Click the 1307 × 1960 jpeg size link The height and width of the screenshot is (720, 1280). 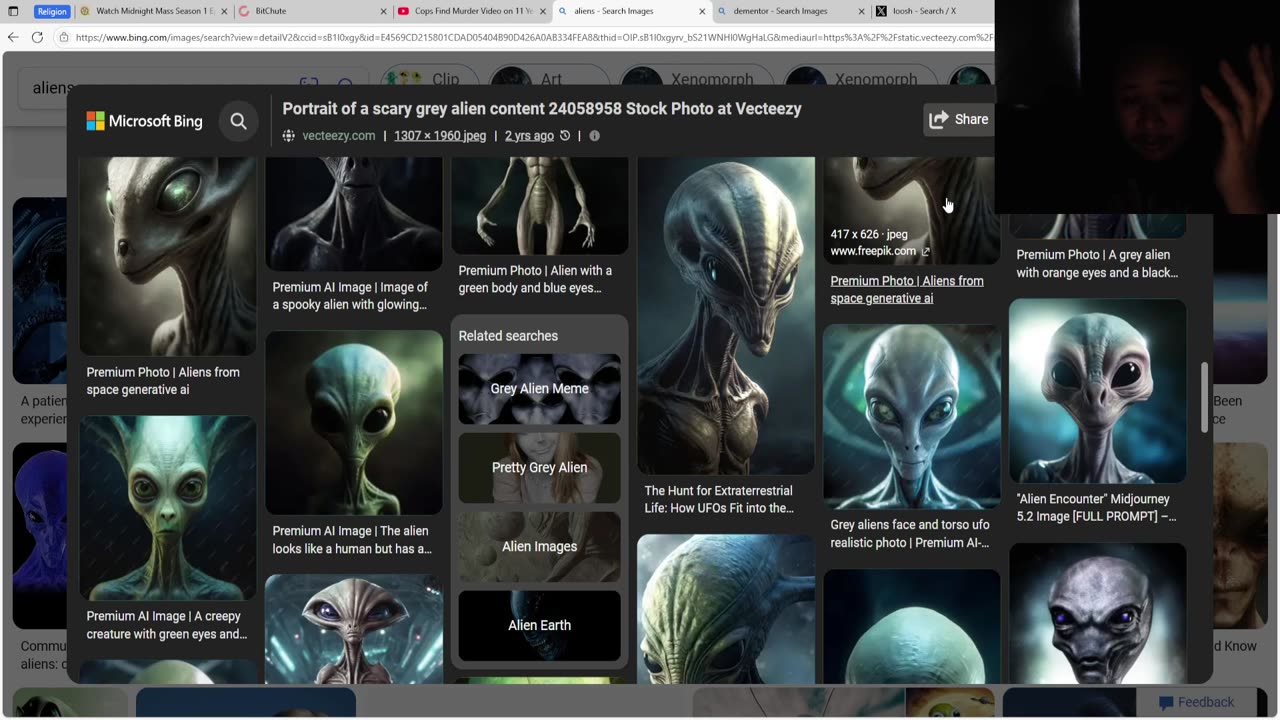(x=440, y=136)
